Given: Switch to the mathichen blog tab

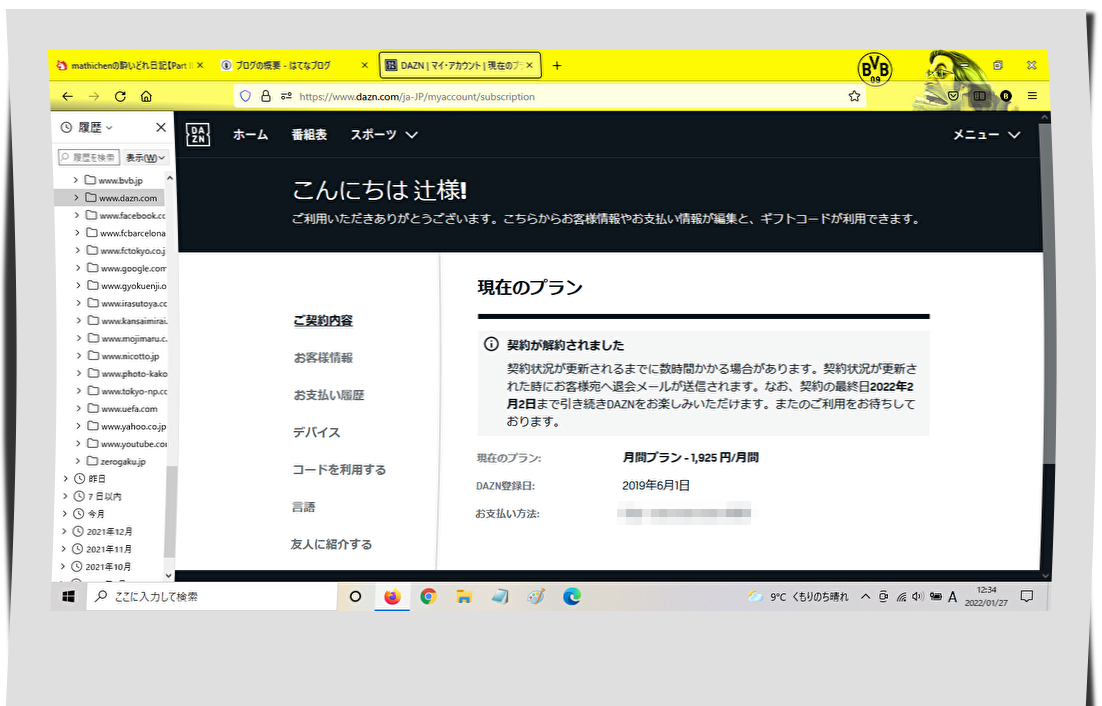Looking at the screenshot, I should [131, 65].
